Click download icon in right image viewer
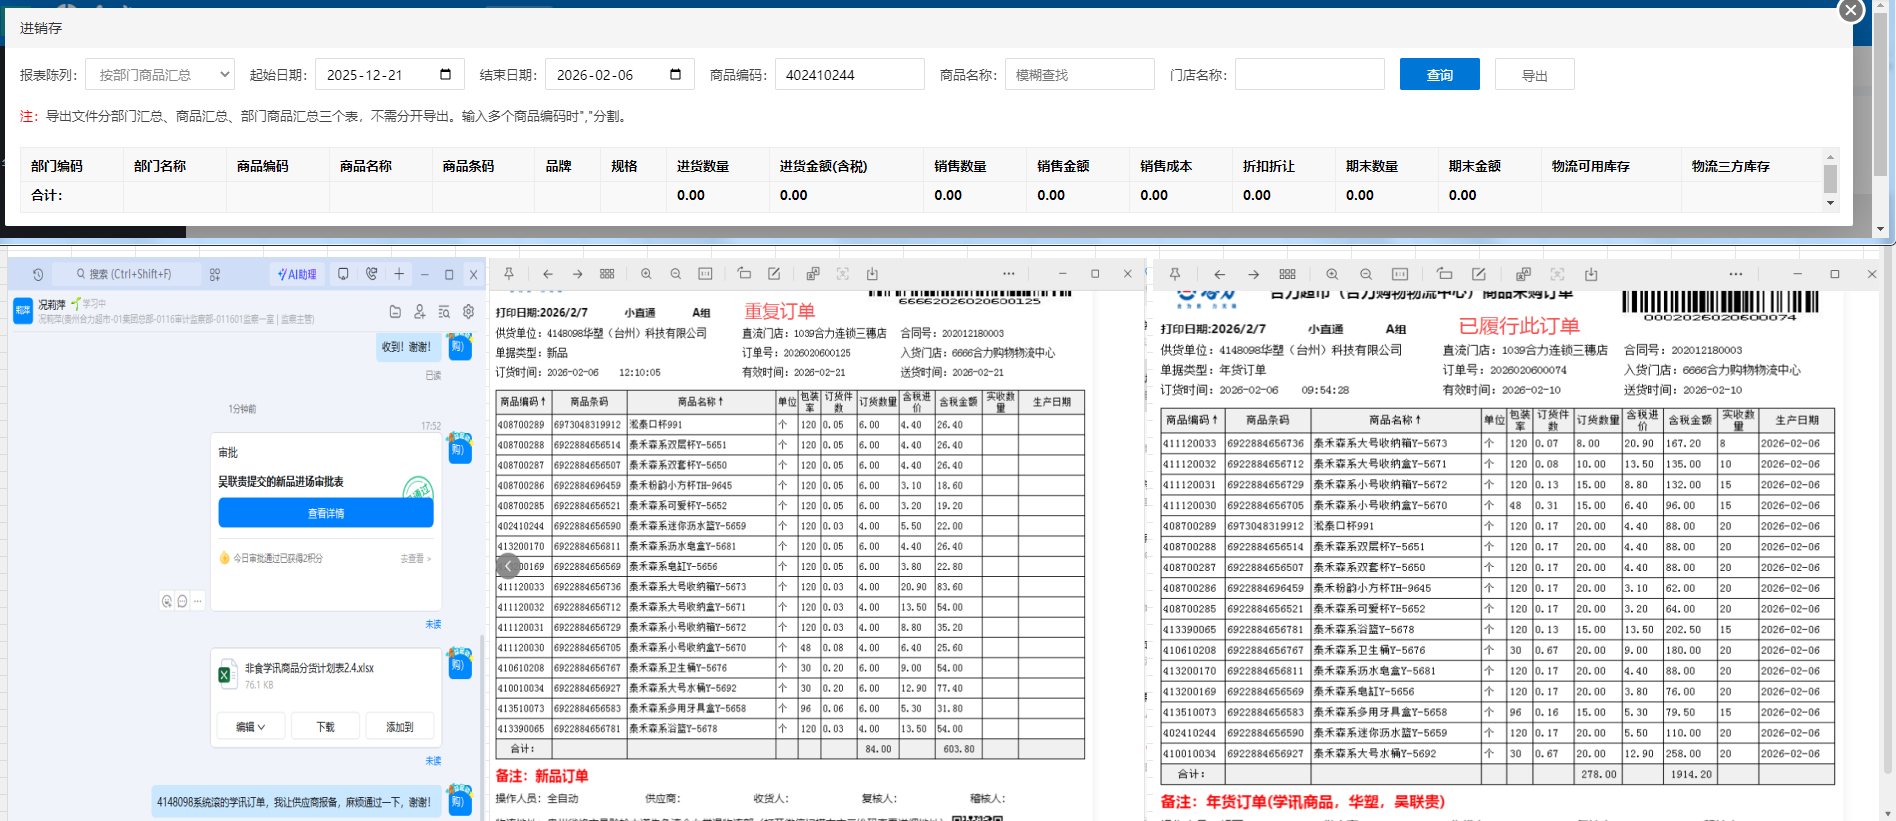 coord(1591,274)
